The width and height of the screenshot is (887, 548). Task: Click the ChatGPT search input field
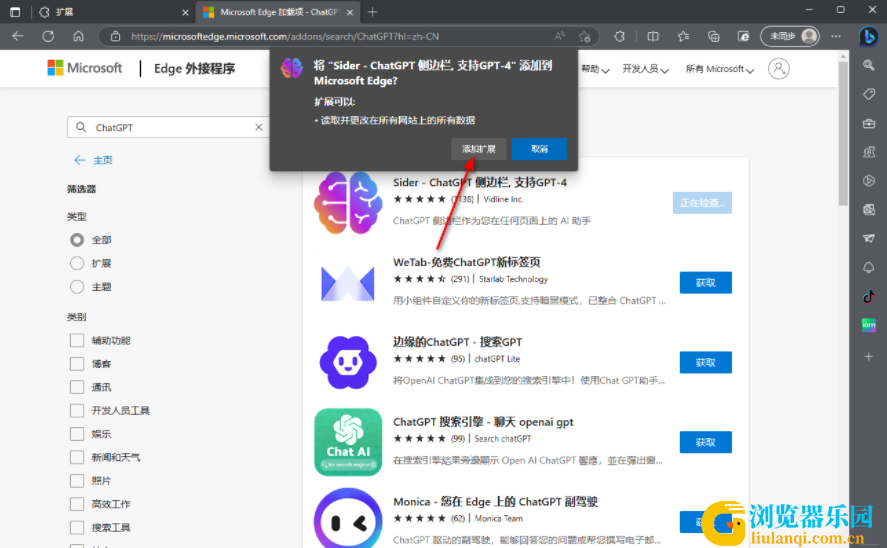tap(170, 127)
